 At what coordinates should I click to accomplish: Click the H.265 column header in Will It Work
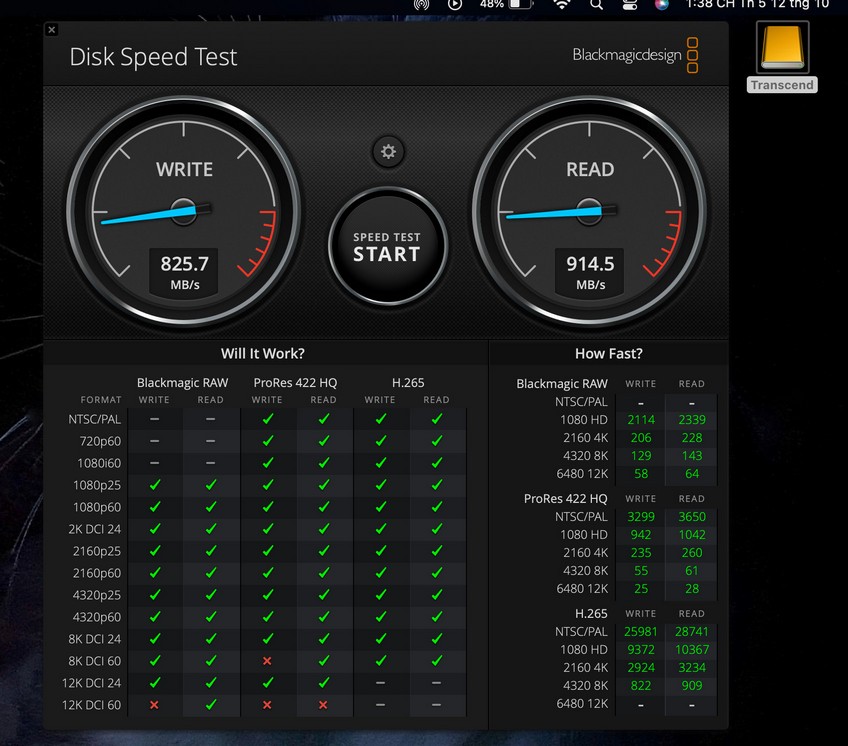pos(408,383)
